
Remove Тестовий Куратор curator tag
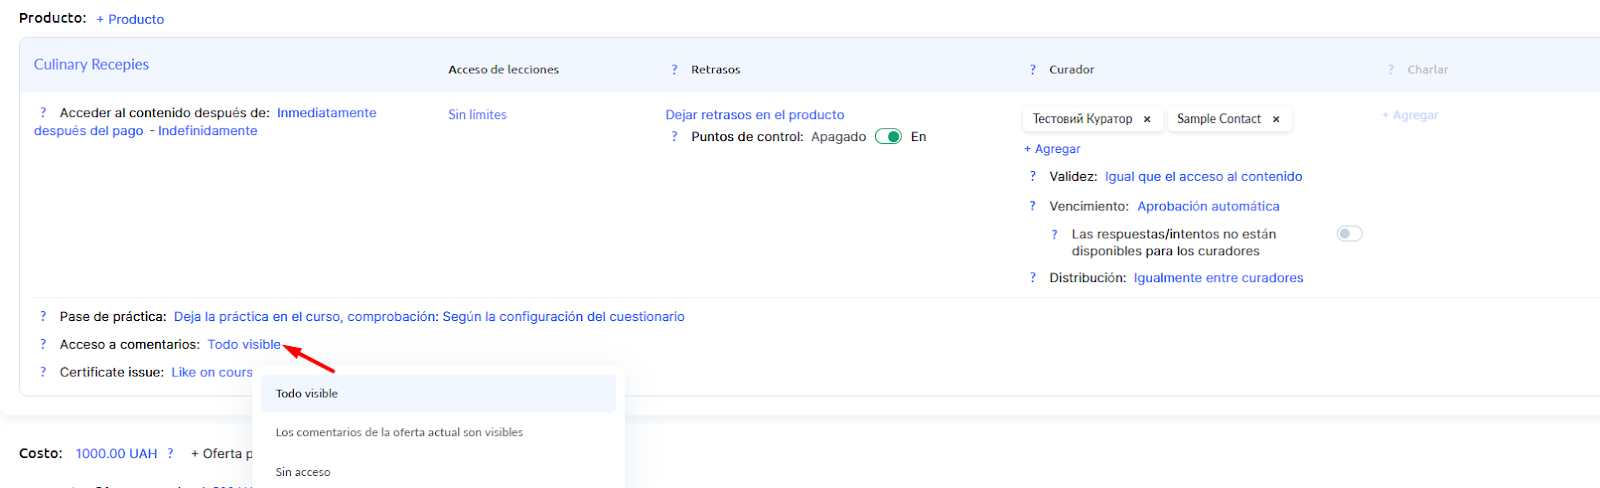[x=1147, y=119]
